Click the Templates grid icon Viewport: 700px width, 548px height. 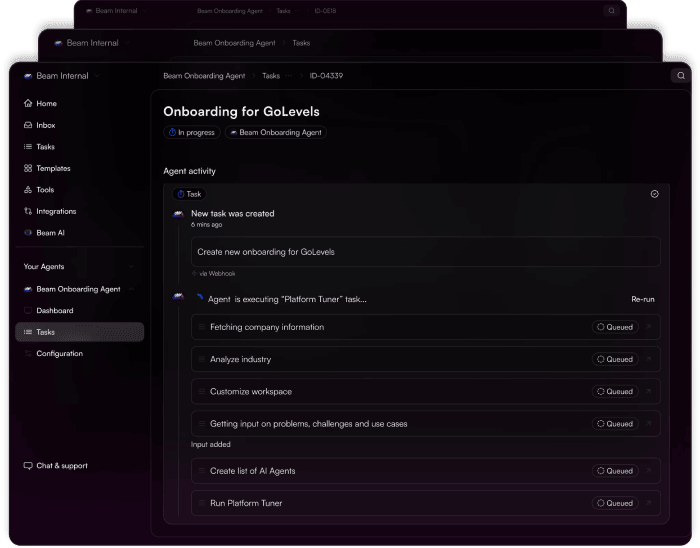tap(28, 168)
